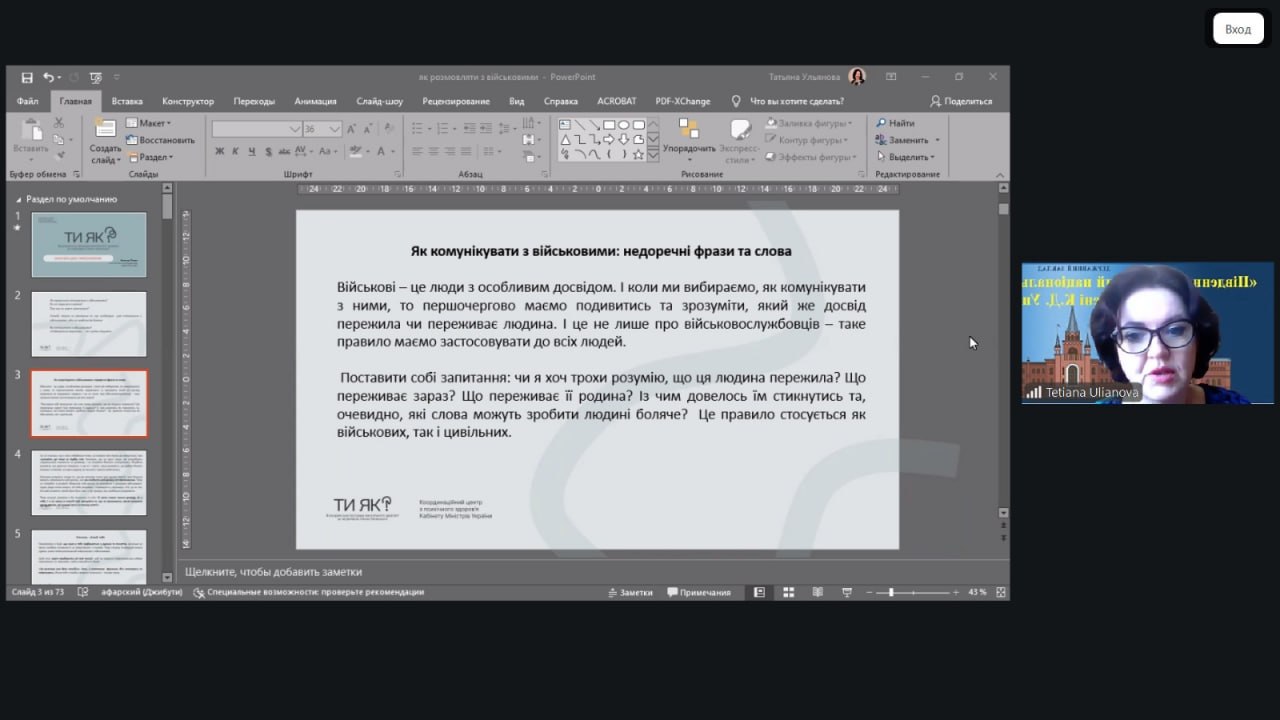Screen dimensions: 1280x720
Task: Click the Поделиться share button
Action: pyautogui.click(x=961, y=101)
